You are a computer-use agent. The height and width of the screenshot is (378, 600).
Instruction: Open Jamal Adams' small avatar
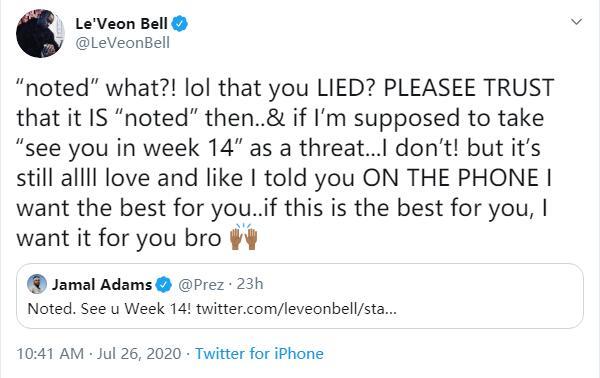pyautogui.click(x=37, y=284)
